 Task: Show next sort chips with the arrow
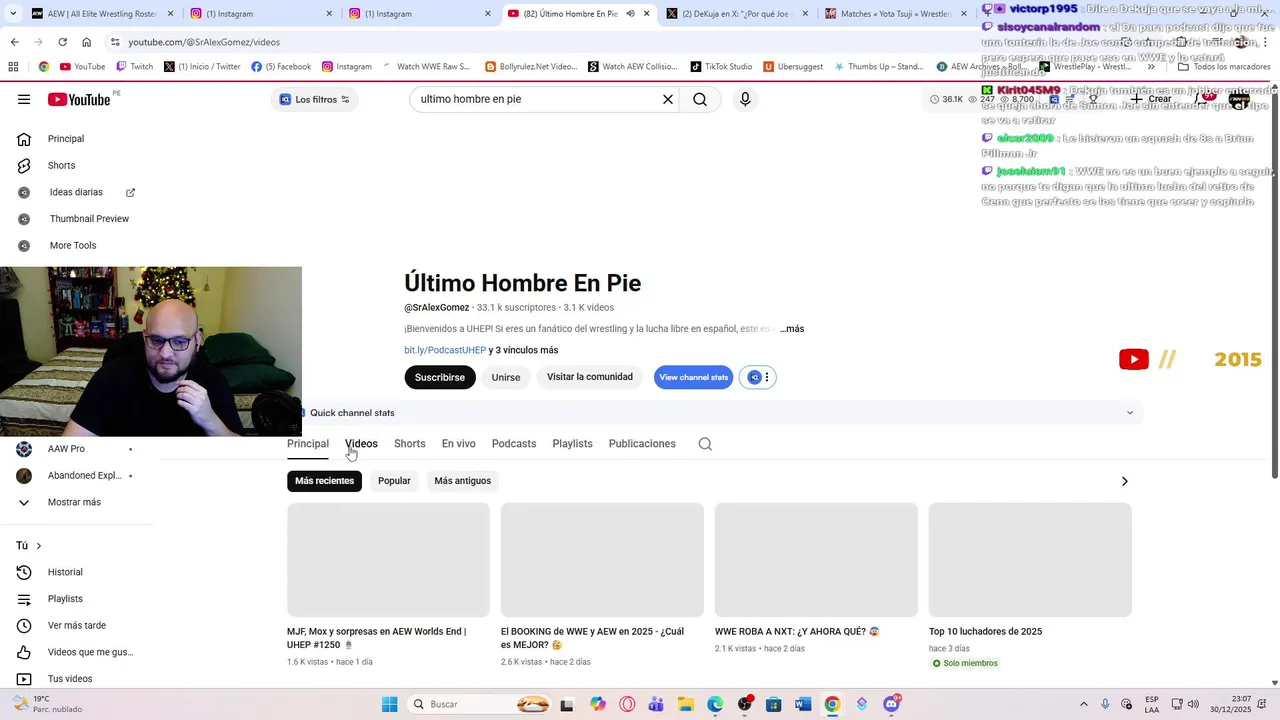coord(1124,481)
